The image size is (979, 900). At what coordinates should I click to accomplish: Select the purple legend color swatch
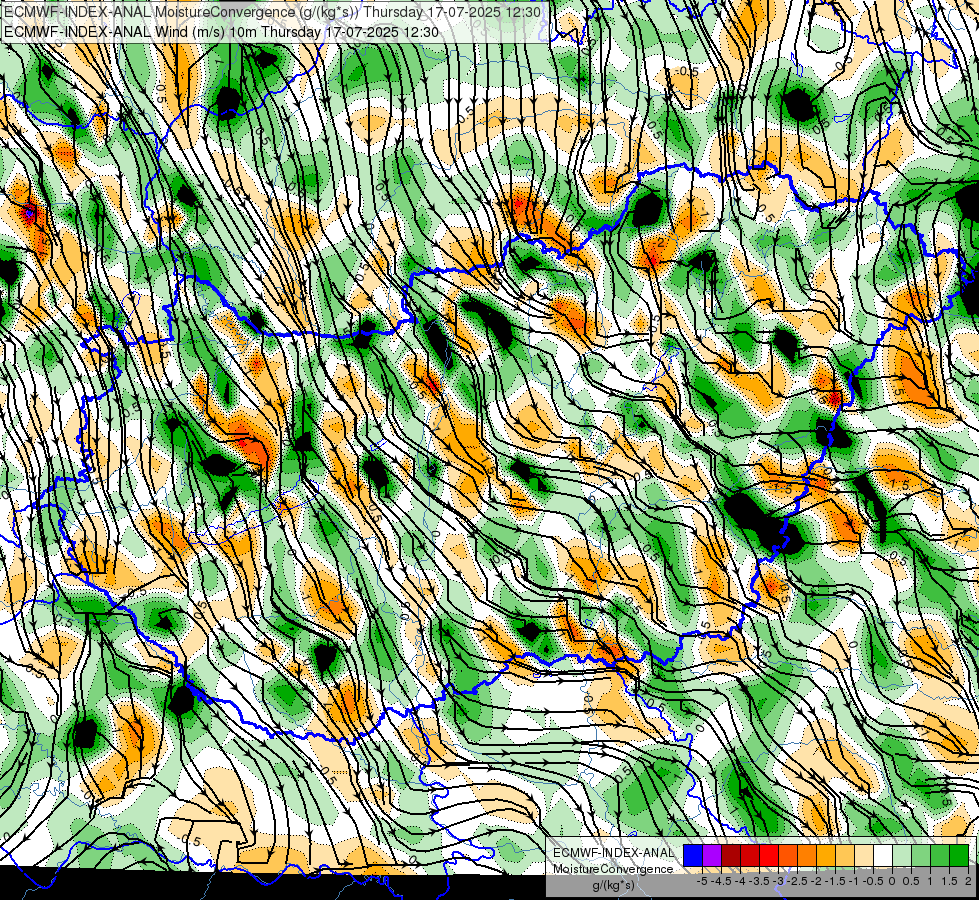pyautogui.click(x=712, y=855)
